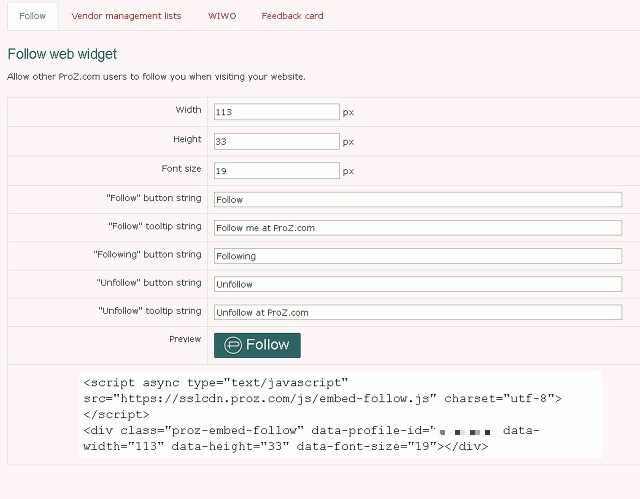Click the embed script code block
Viewport: 640px width, 499px height.
click(x=340, y=414)
